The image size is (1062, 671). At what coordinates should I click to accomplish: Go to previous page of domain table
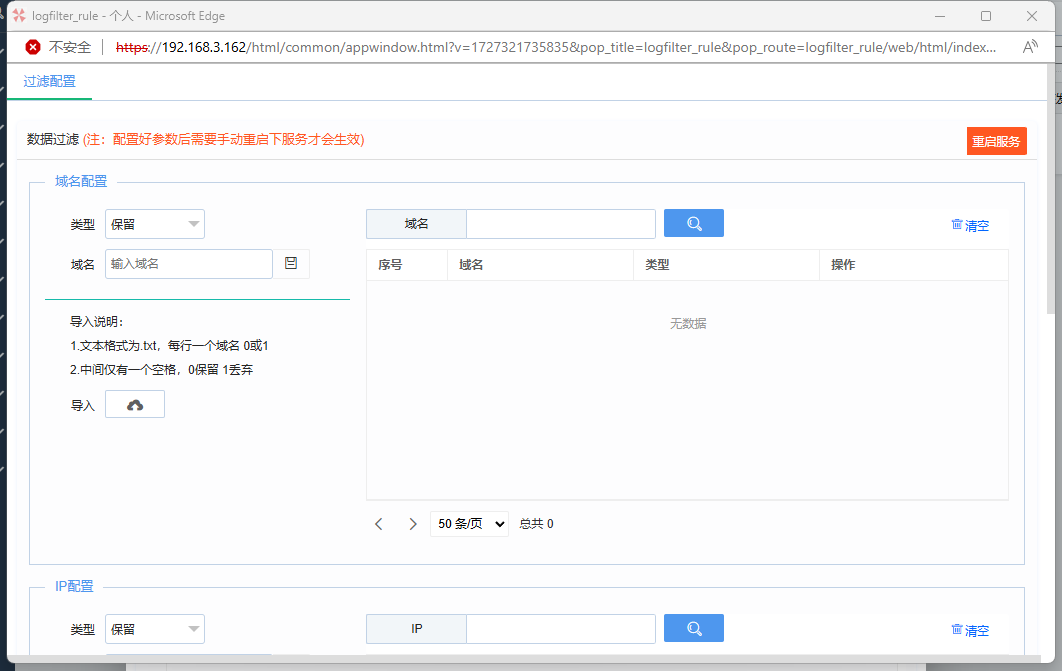379,524
